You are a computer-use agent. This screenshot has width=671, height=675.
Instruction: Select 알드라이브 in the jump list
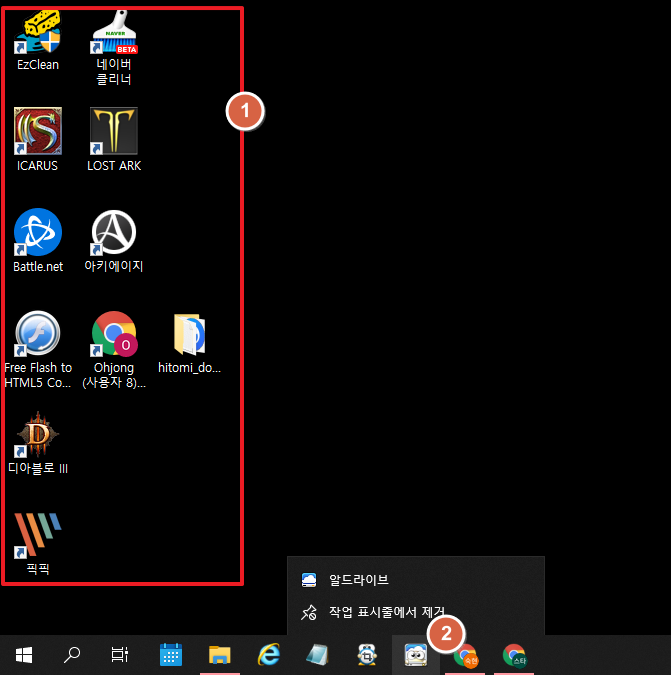point(416,580)
